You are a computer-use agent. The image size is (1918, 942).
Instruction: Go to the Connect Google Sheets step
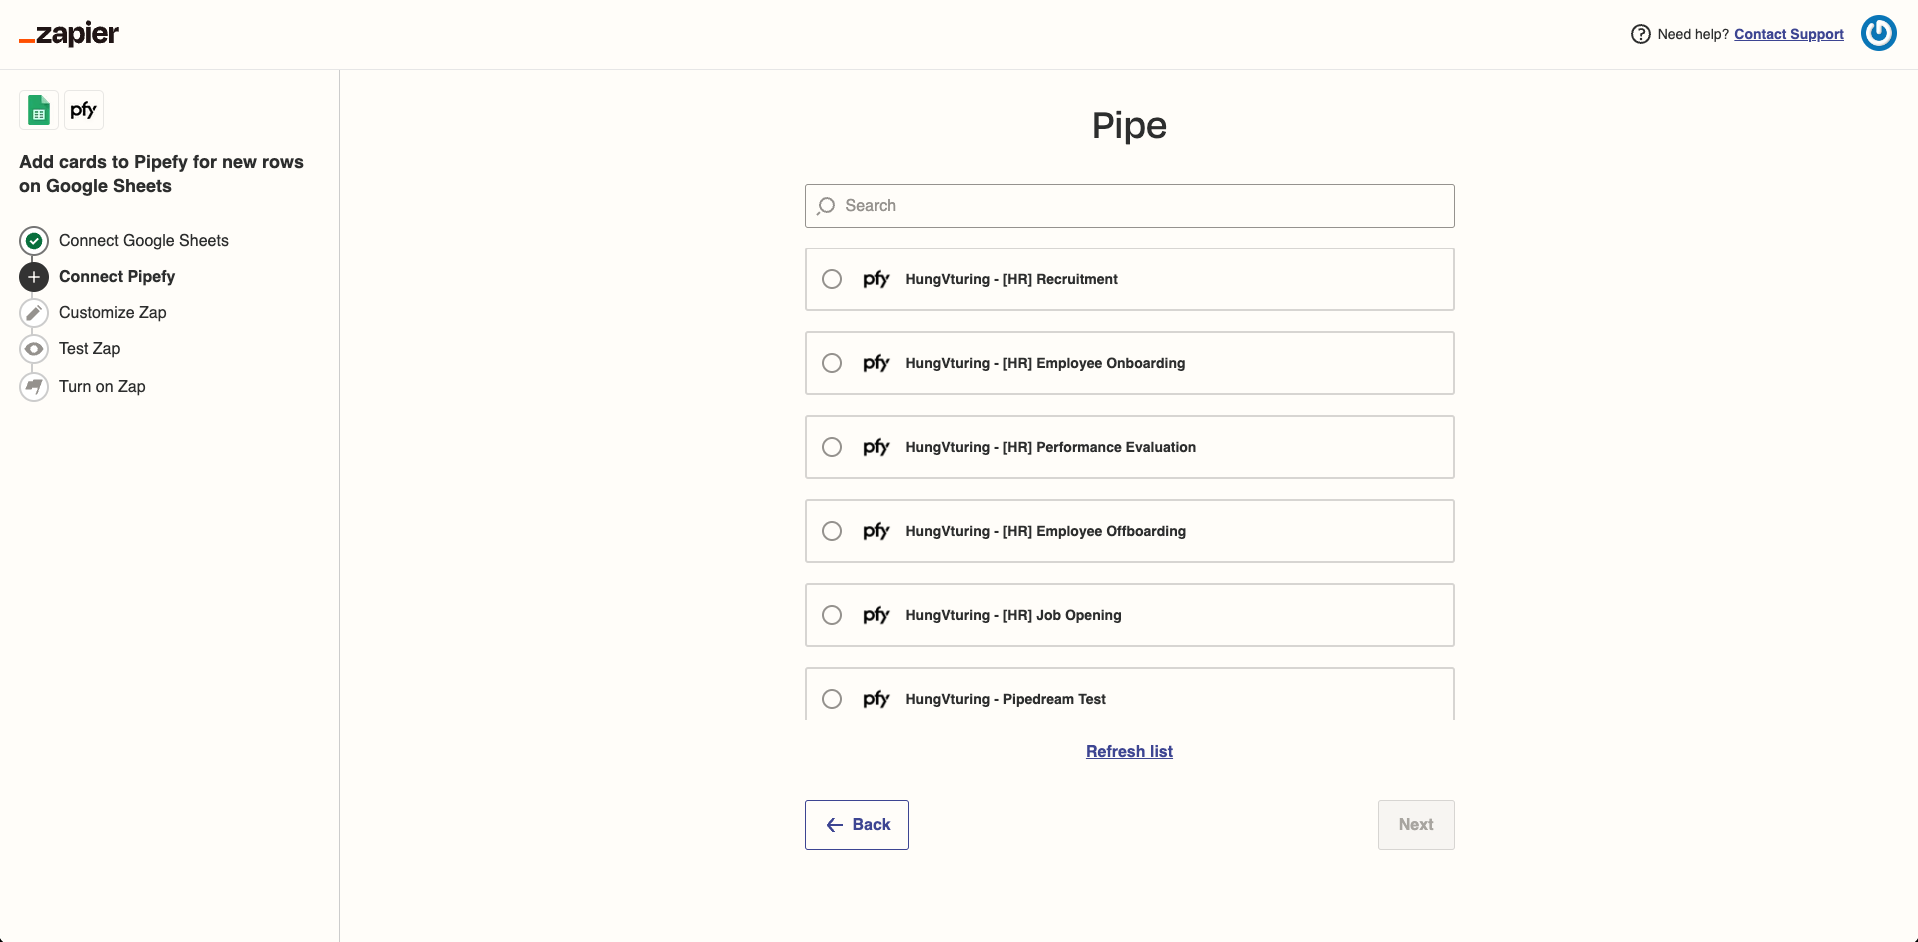[143, 240]
